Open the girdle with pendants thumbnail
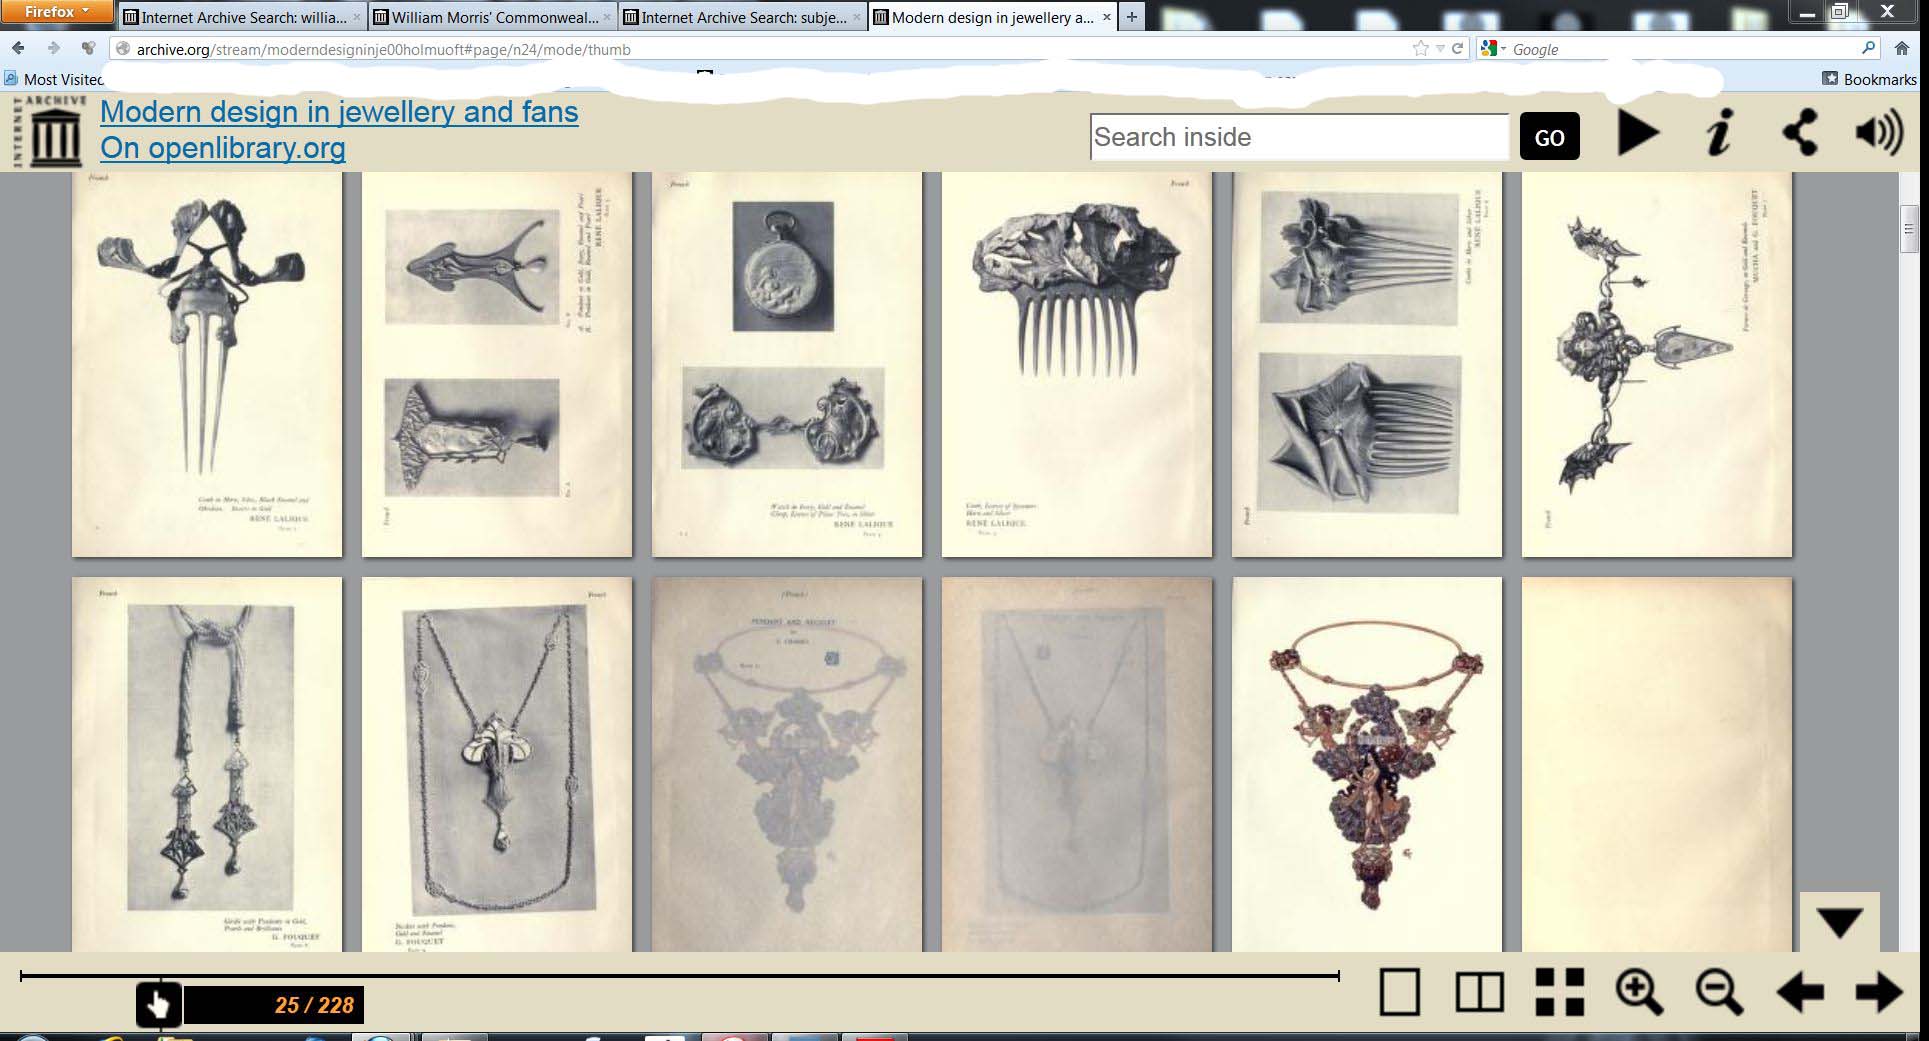The height and width of the screenshot is (1041, 1929). (x=207, y=764)
